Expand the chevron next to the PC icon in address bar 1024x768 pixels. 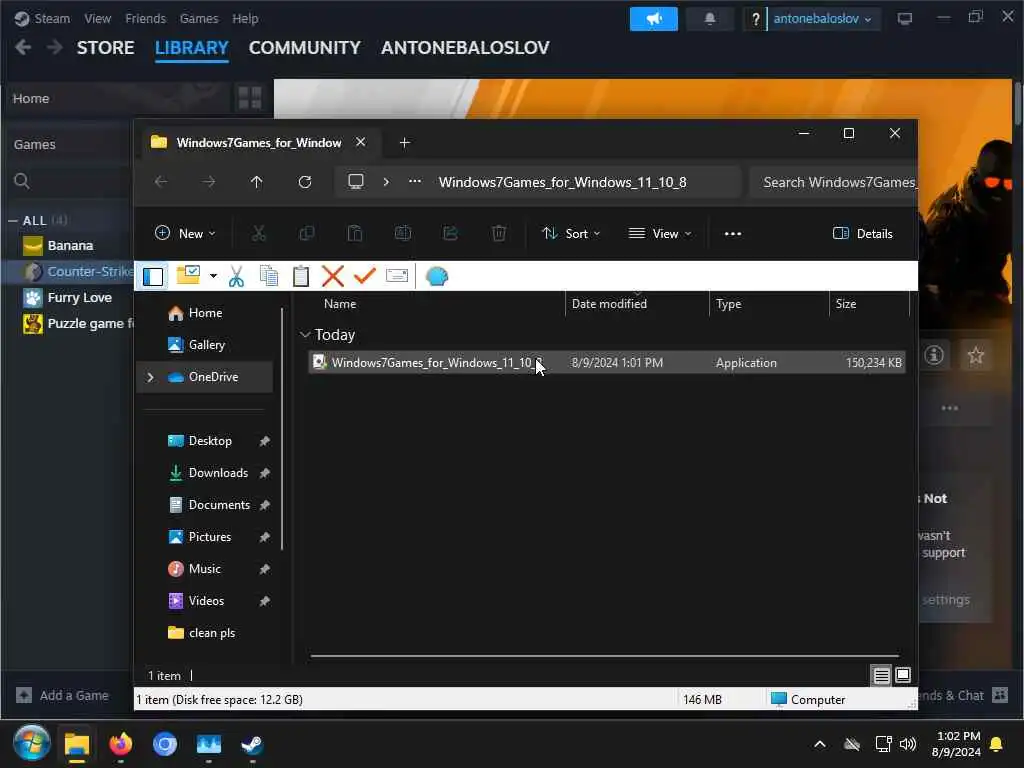[x=386, y=182]
